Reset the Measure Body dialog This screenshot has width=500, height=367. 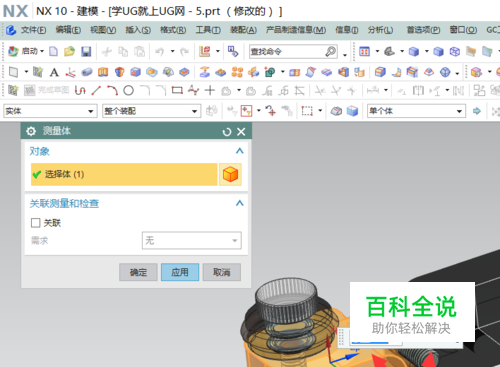[x=227, y=132]
